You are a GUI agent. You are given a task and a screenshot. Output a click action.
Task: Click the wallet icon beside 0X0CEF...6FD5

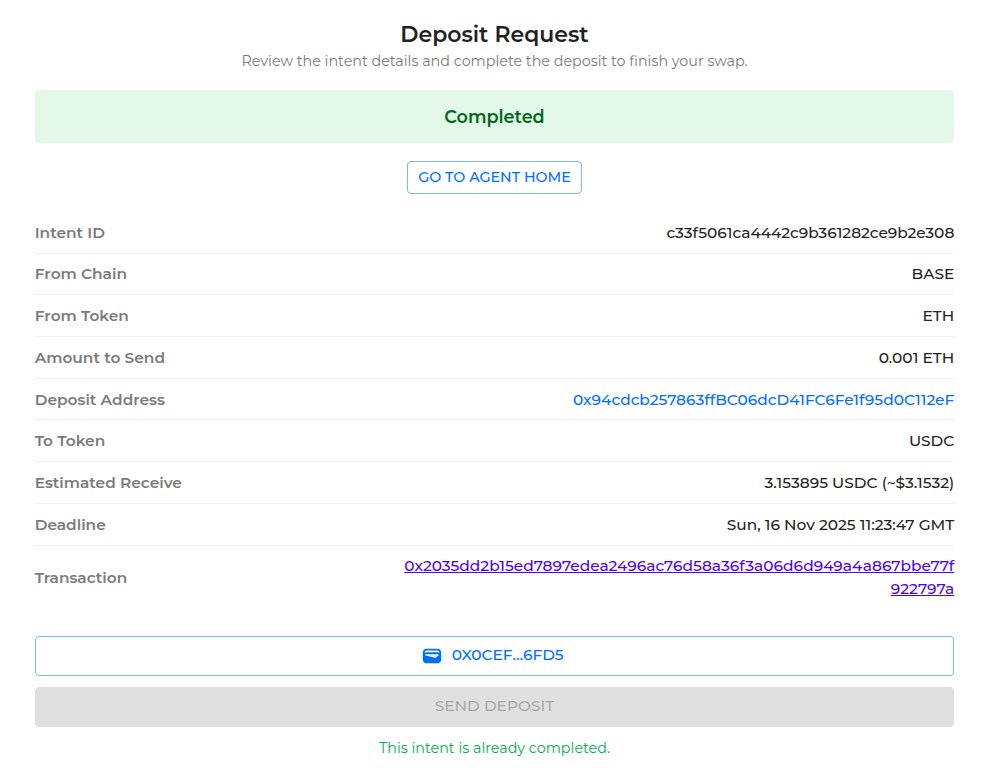tap(432, 656)
